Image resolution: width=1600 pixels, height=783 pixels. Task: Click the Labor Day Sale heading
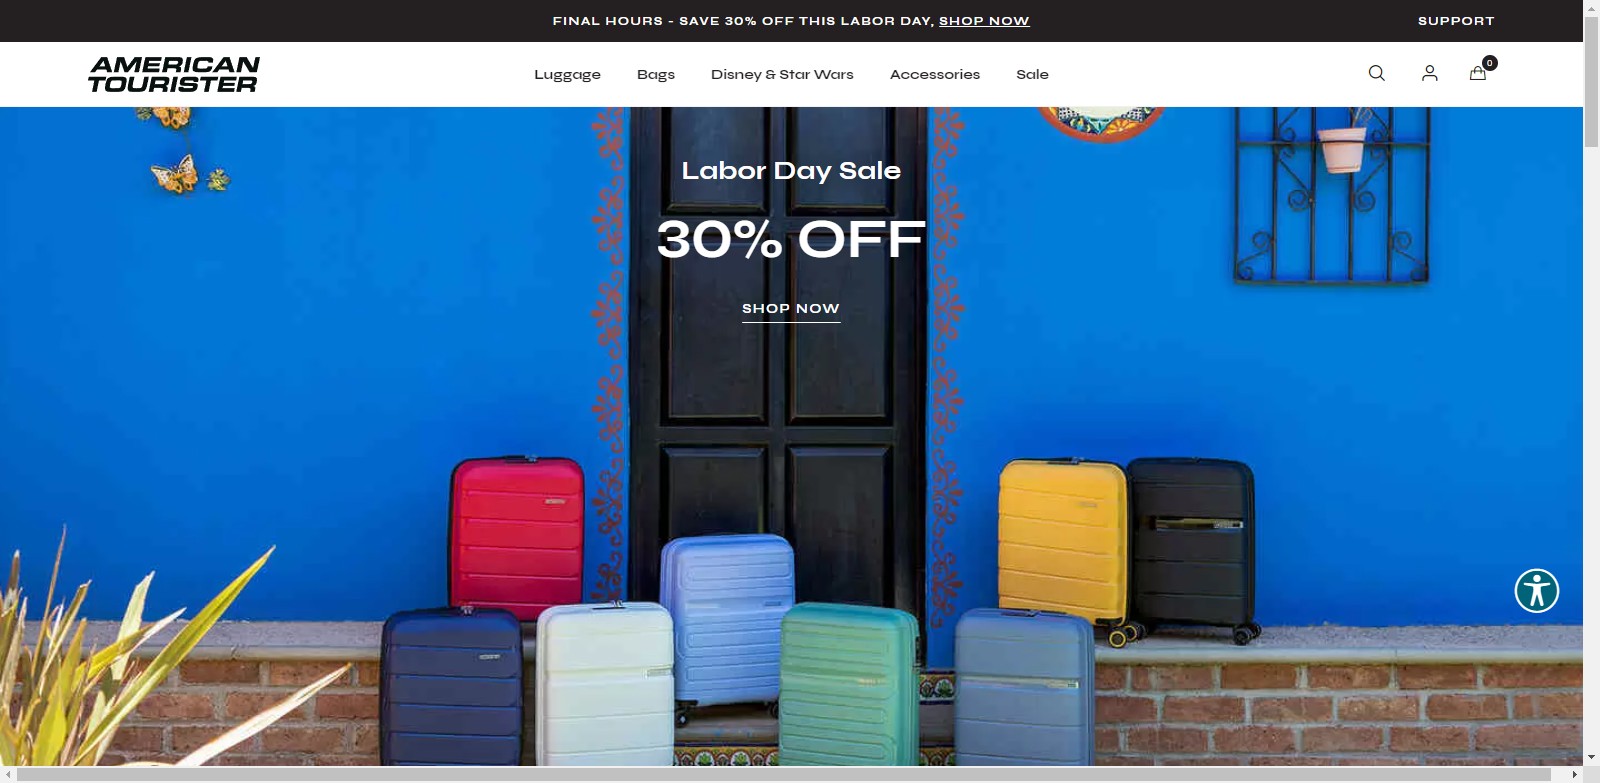pos(791,171)
